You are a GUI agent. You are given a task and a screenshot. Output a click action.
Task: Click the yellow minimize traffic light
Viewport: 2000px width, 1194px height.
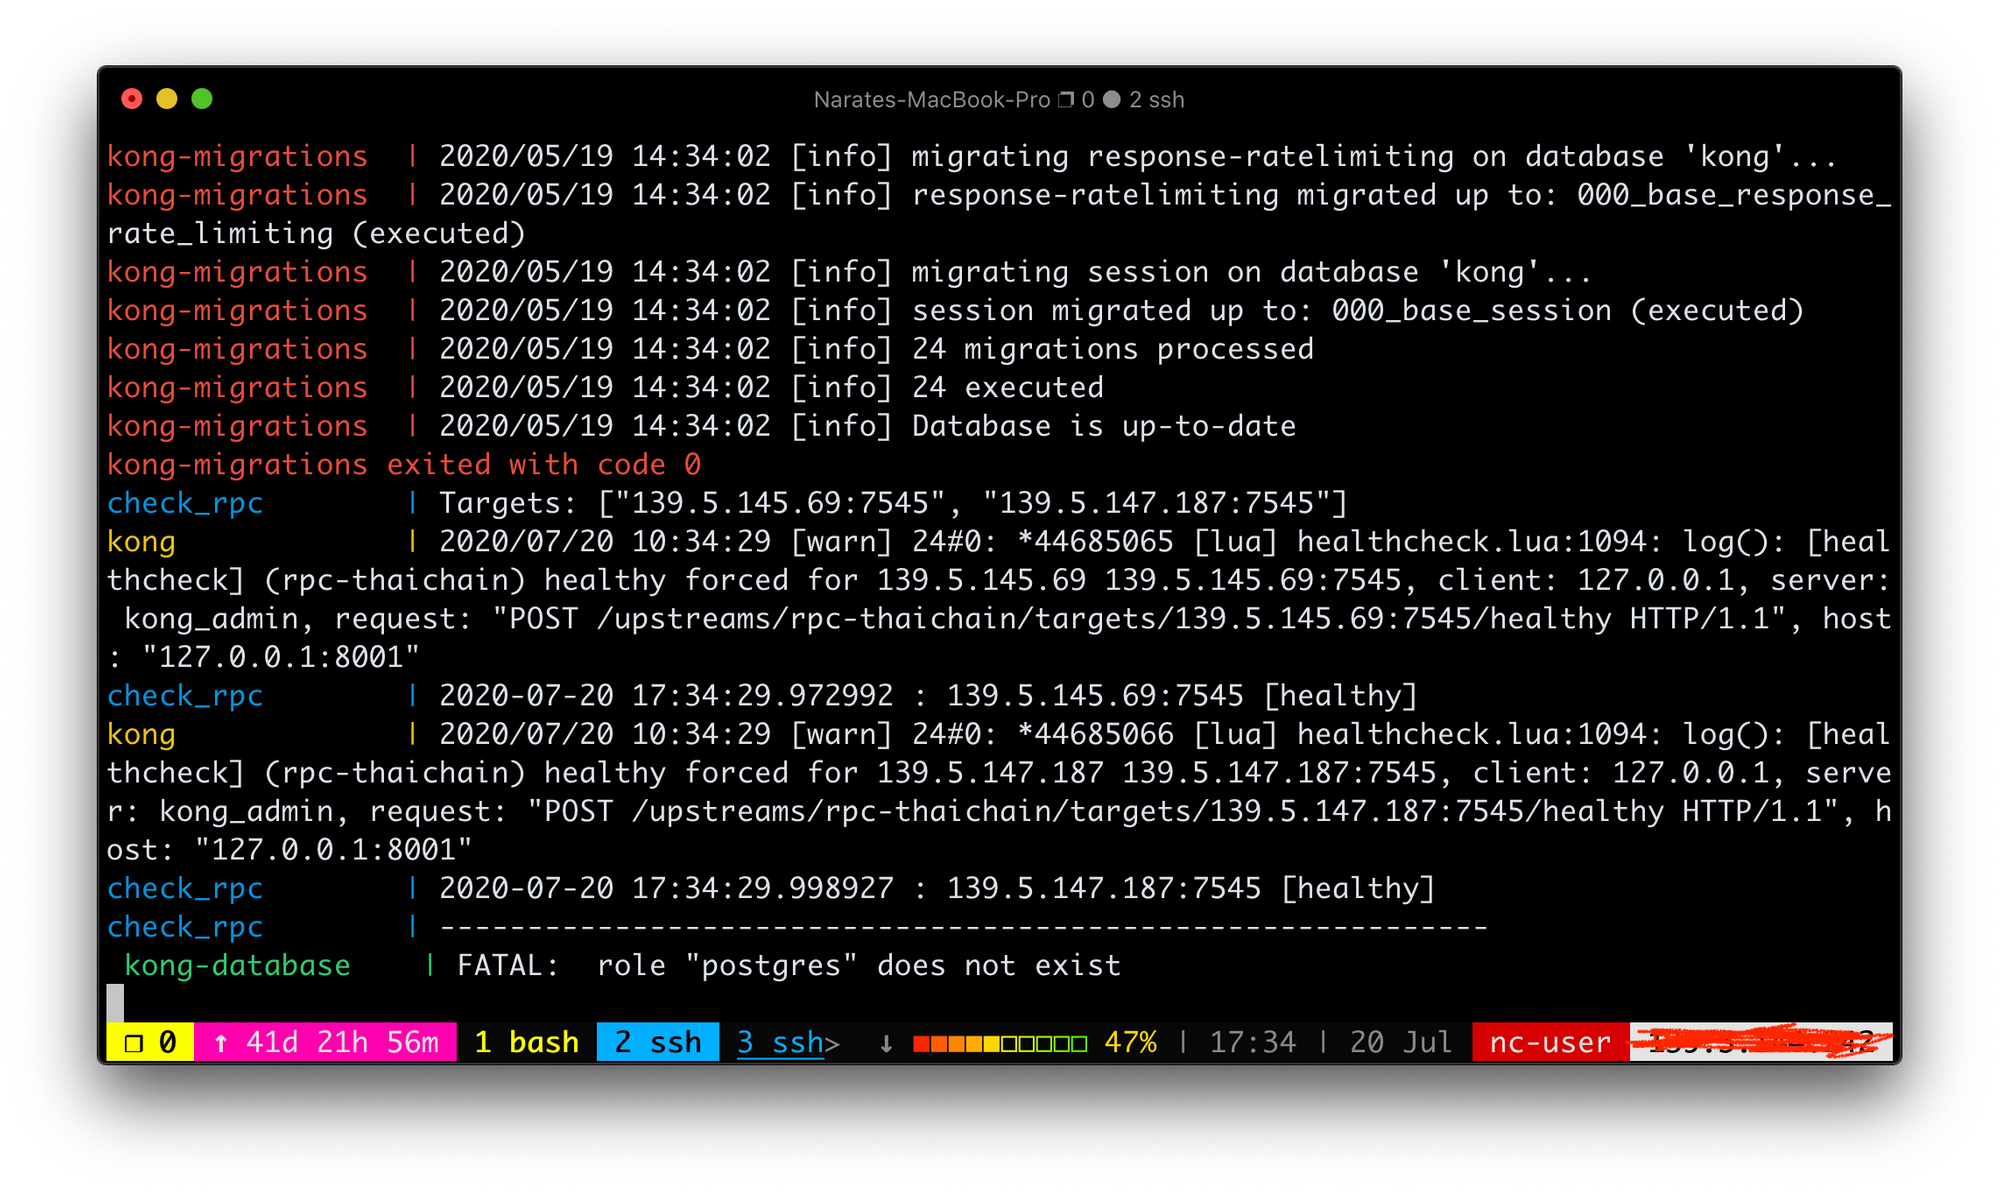pos(167,99)
